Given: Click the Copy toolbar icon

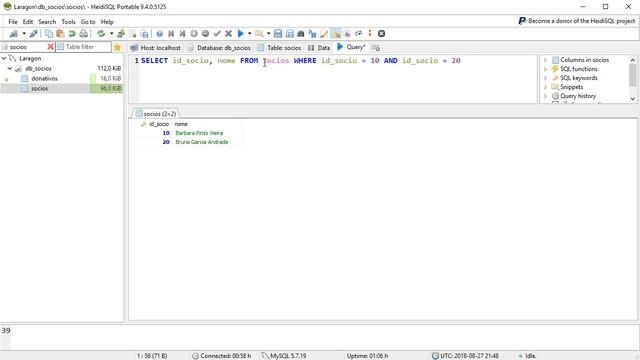Looking at the screenshot, I should (49, 34).
